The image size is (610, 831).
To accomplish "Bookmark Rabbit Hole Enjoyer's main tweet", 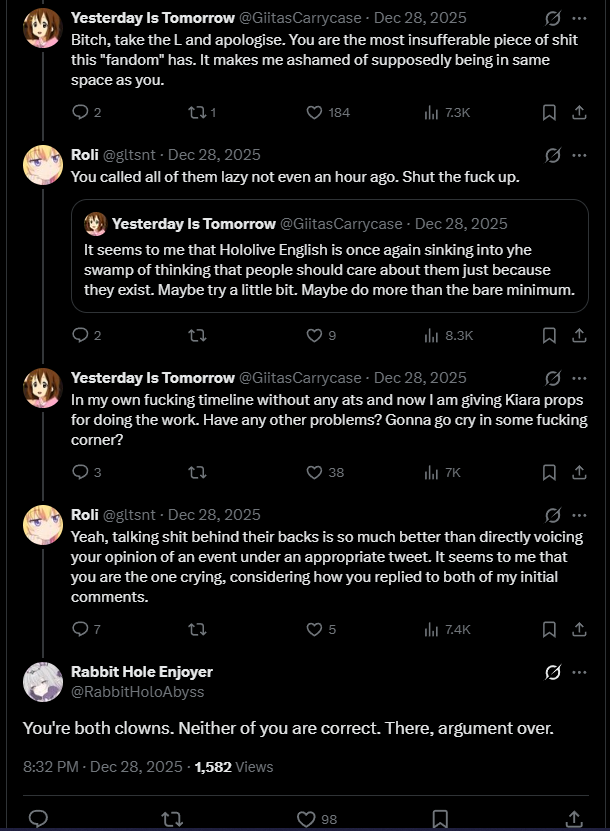I will (x=440, y=819).
